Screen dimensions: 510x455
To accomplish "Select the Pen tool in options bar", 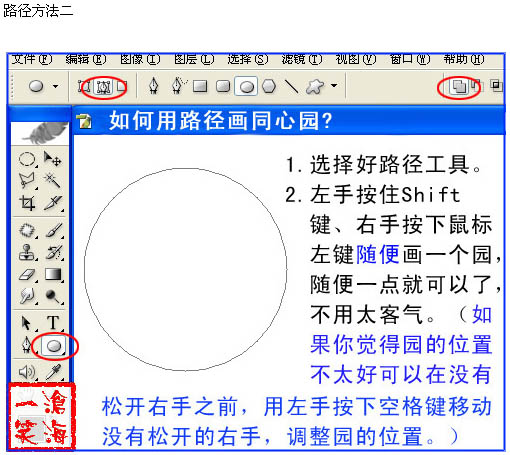I will [153, 86].
